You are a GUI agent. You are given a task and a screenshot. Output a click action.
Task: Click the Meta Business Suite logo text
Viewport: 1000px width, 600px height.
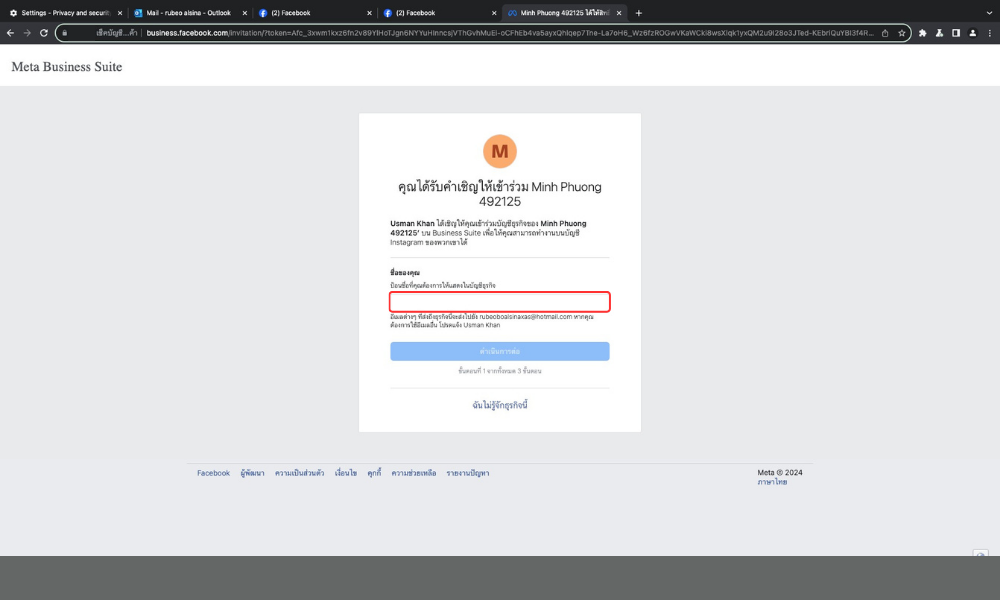pyautogui.click(x=67, y=67)
